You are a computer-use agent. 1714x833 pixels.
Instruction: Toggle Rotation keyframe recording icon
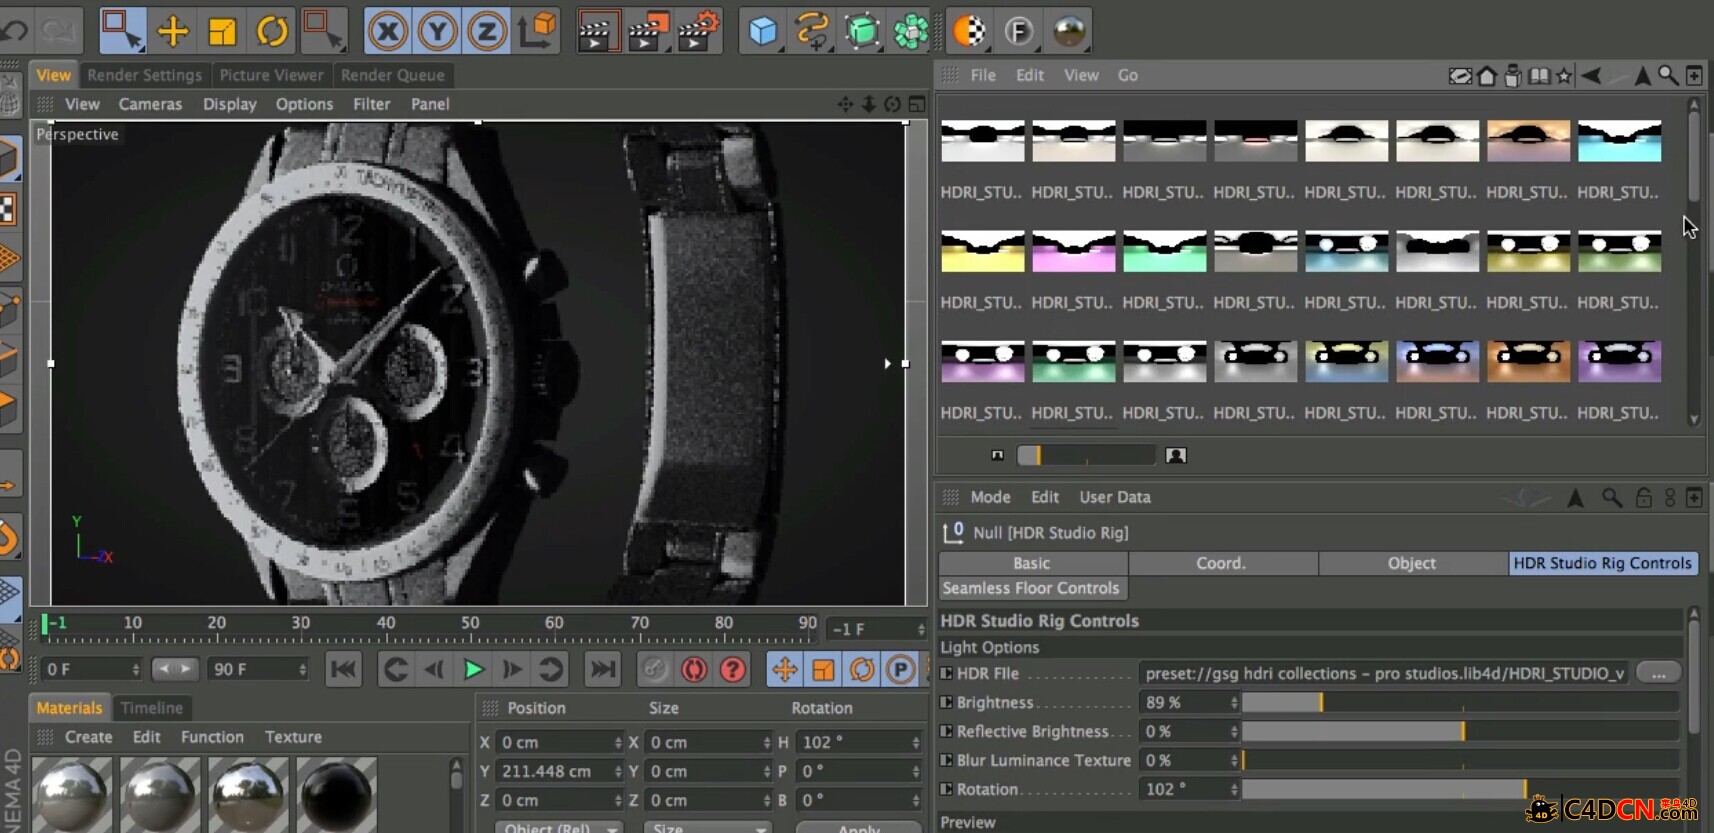point(862,669)
